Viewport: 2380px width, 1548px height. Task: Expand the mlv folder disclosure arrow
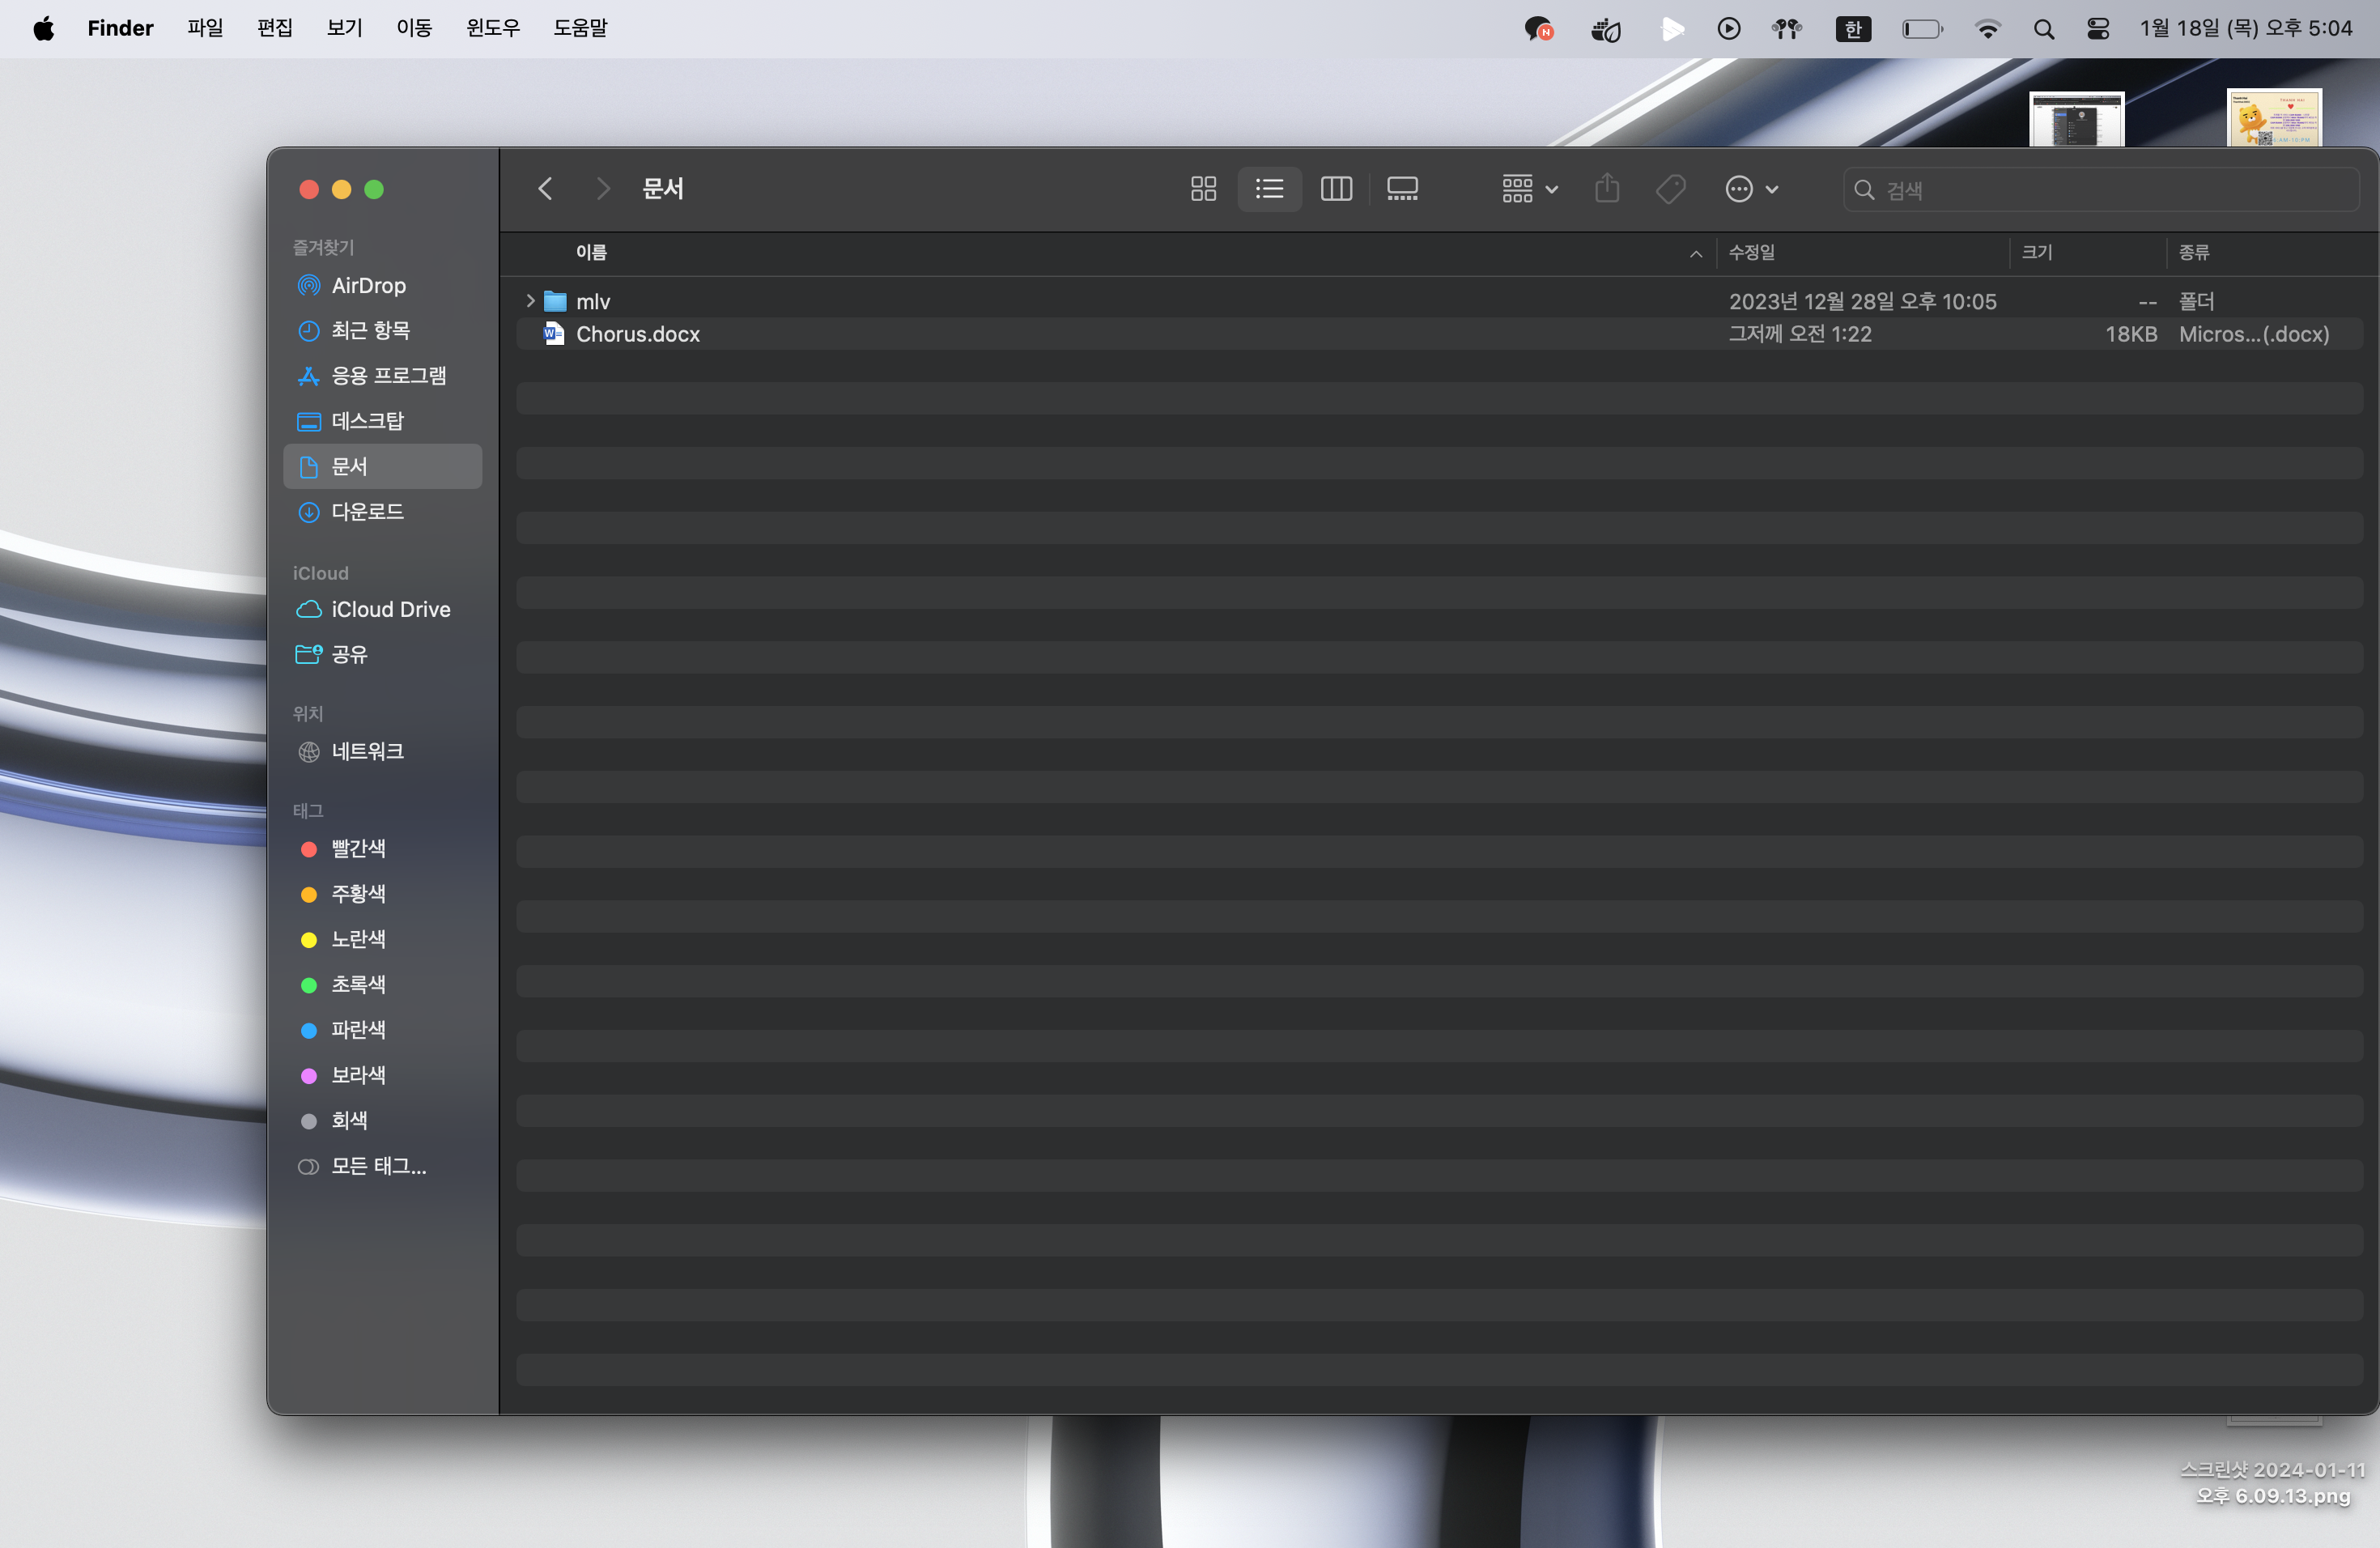[530, 301]
